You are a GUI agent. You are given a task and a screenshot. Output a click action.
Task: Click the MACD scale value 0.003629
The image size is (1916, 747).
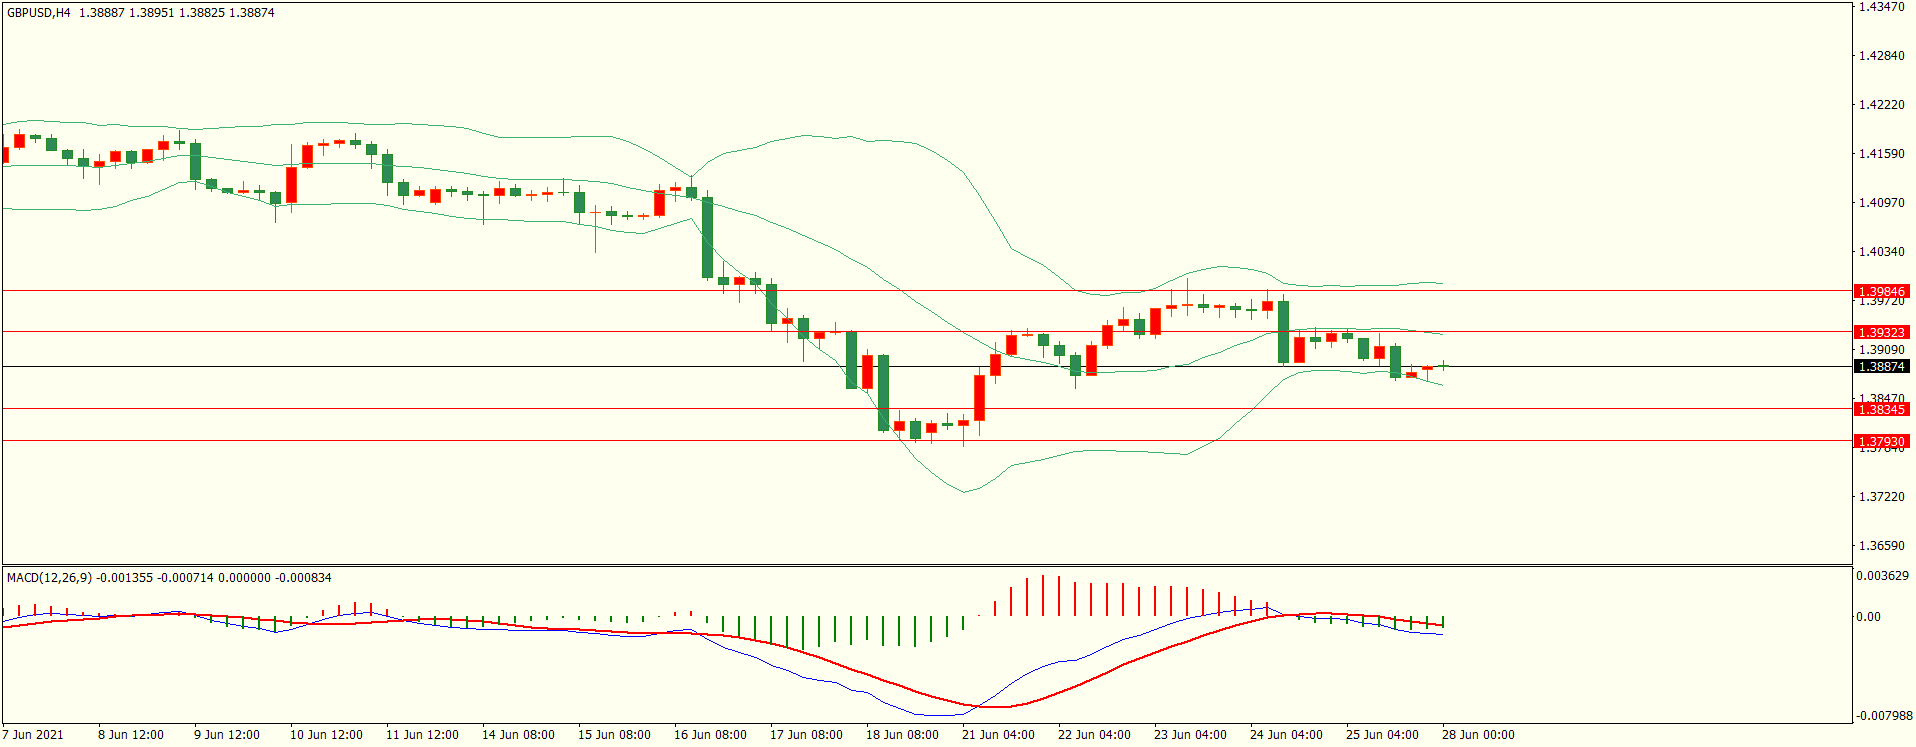pyautogui.click(x=1883, y=577)
